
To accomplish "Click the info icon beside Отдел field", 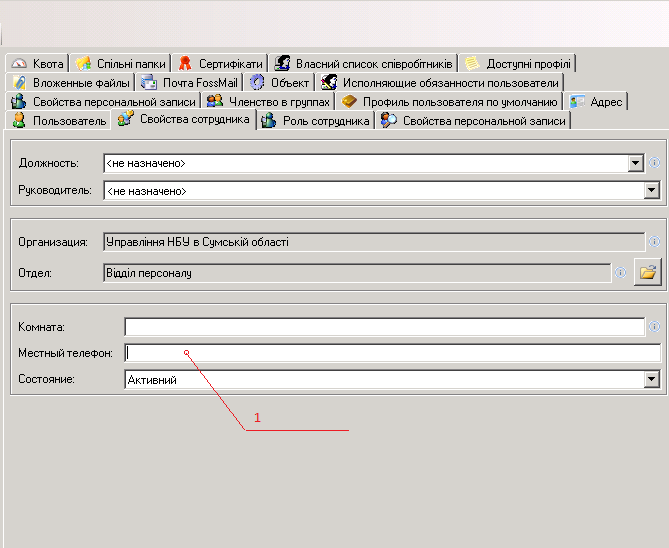I will [620, 272].
